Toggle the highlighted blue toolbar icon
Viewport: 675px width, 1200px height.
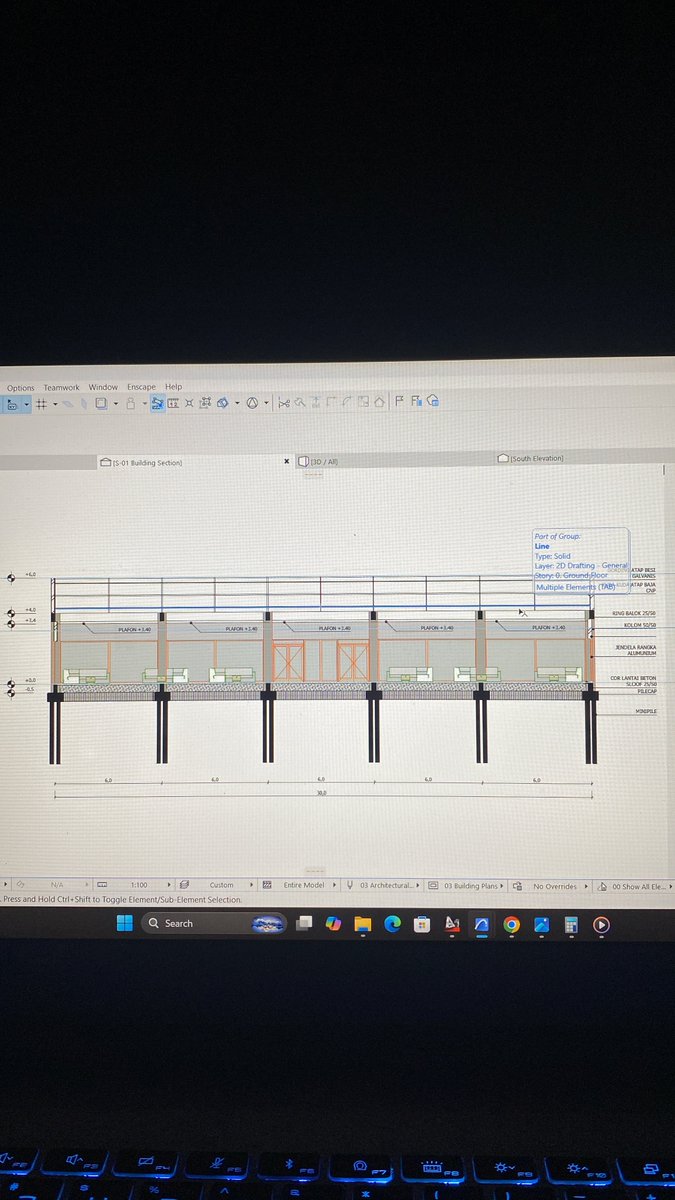(157, 403)
